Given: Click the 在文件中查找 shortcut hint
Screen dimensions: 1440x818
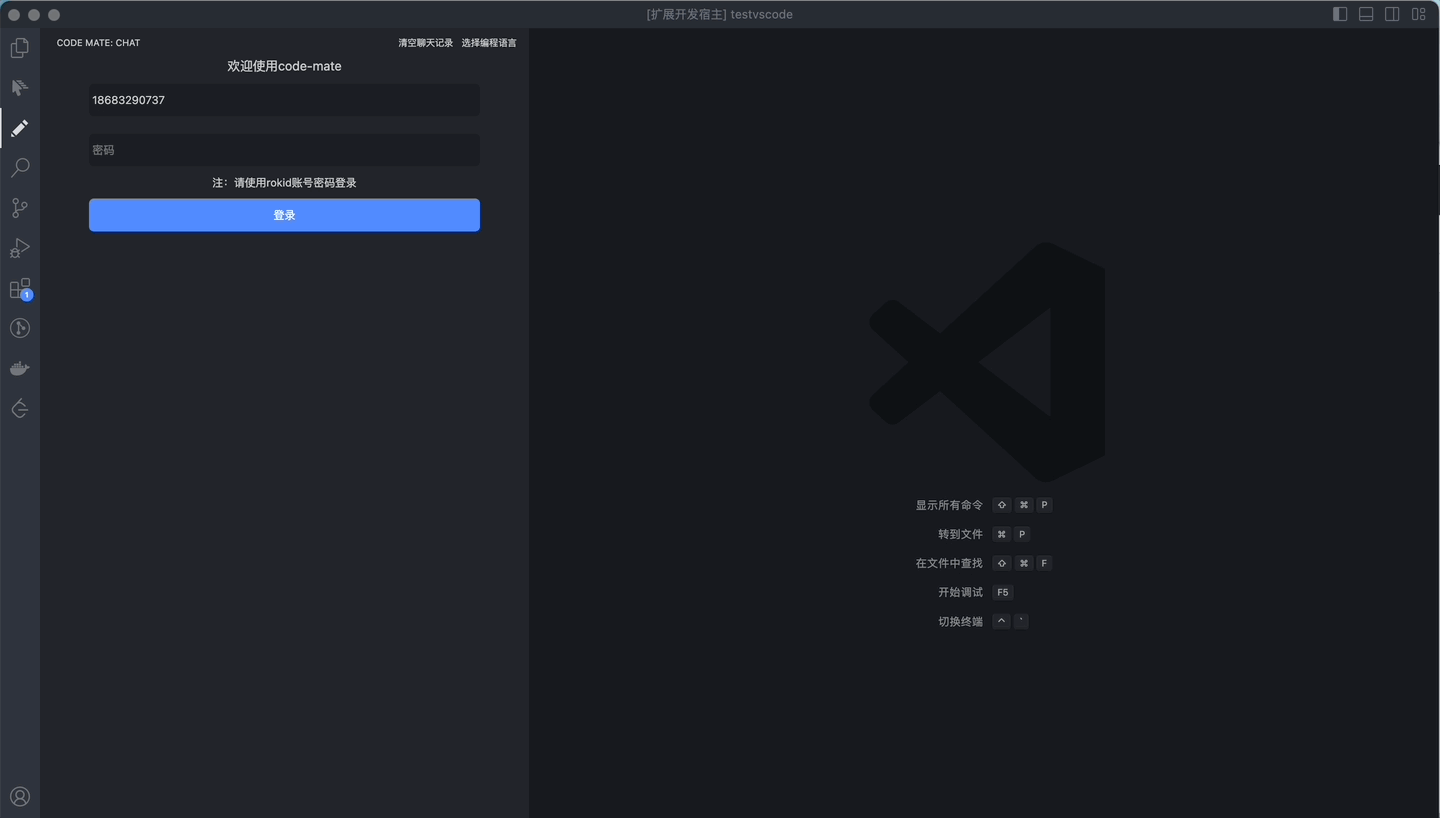Looking at the screenshot, I should point(949,563).
